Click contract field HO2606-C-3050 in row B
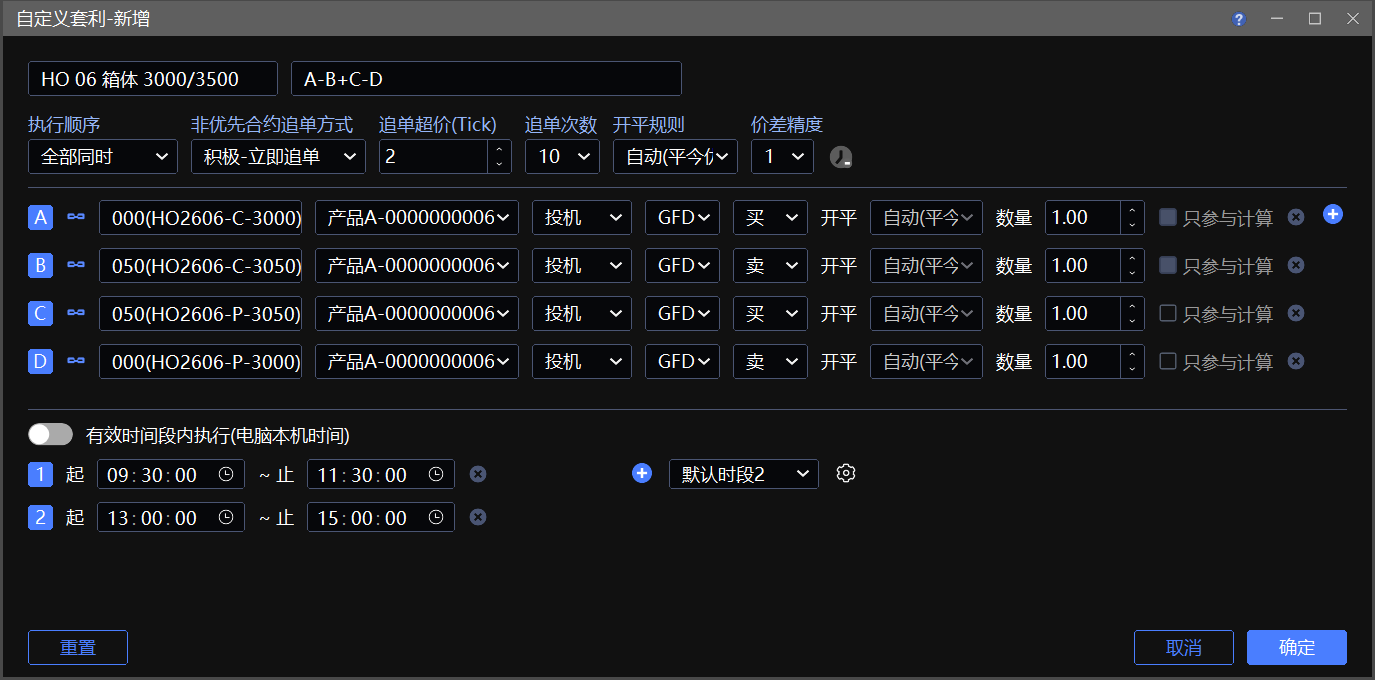Image resolution: width=1375 pixels, height=680 pixels. point(200,265)
